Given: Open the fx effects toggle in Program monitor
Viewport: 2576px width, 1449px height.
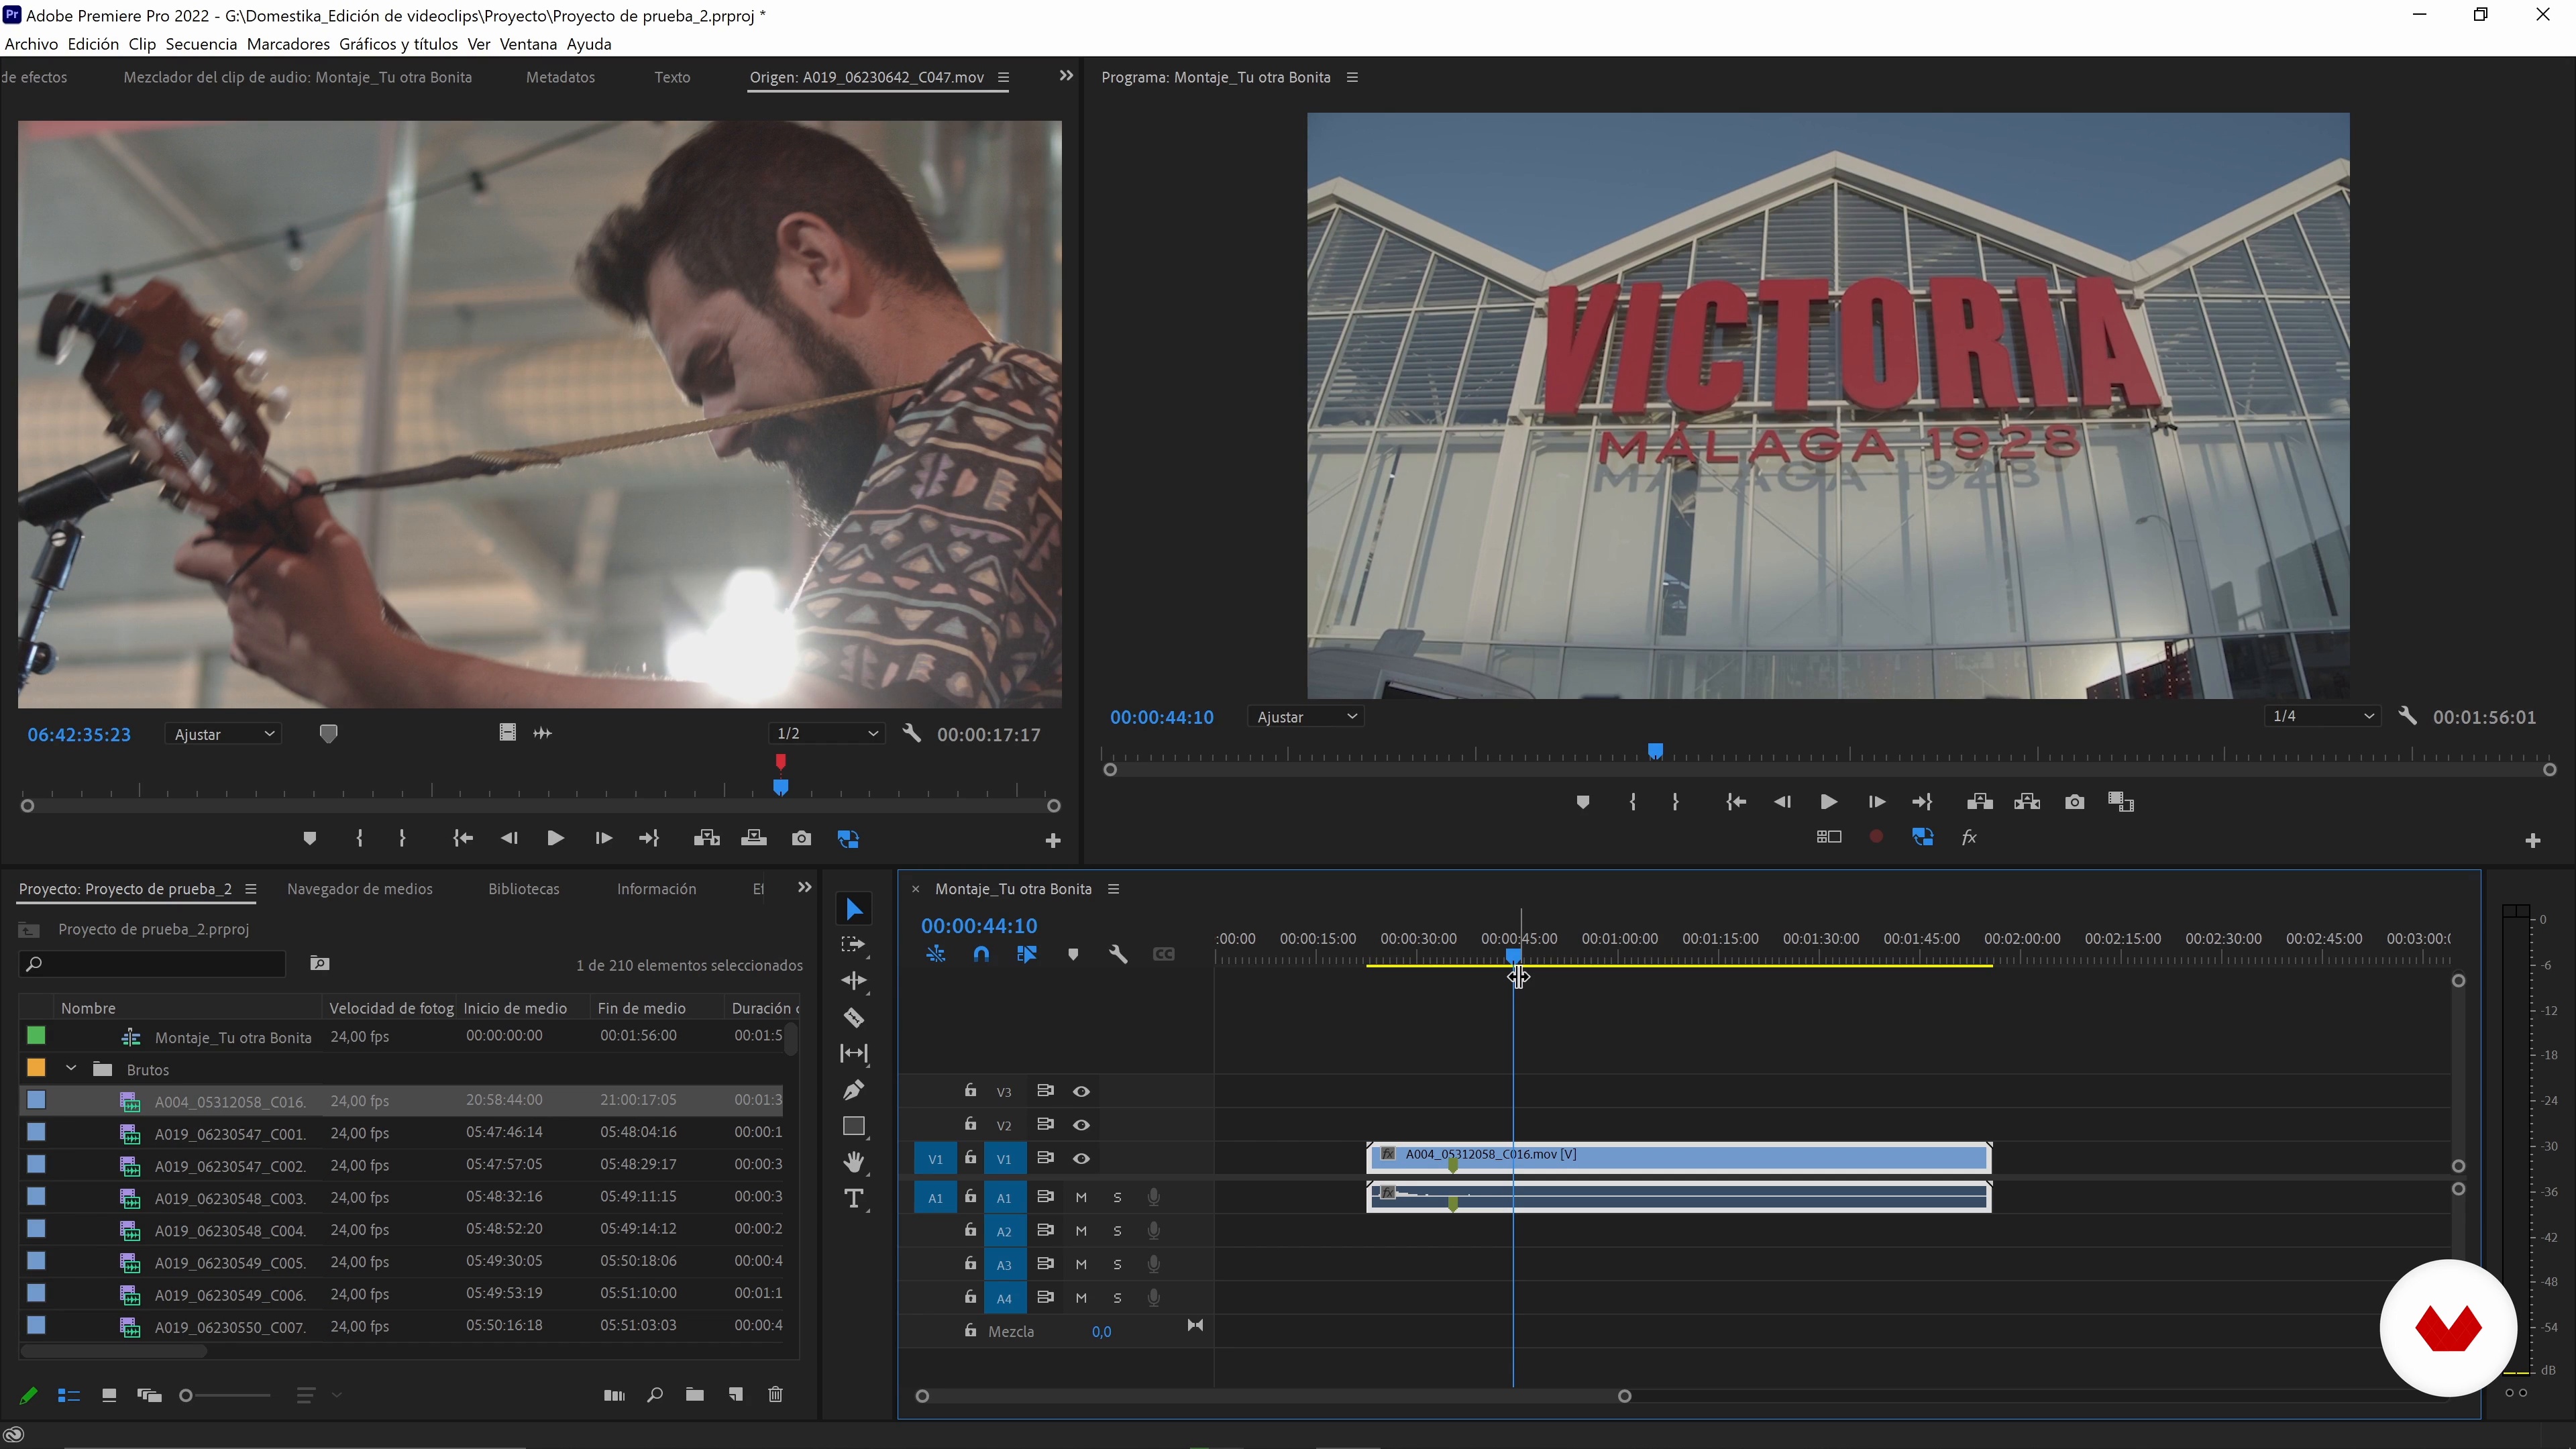Looking at the screenshot, I should (x=1969, y=838).
